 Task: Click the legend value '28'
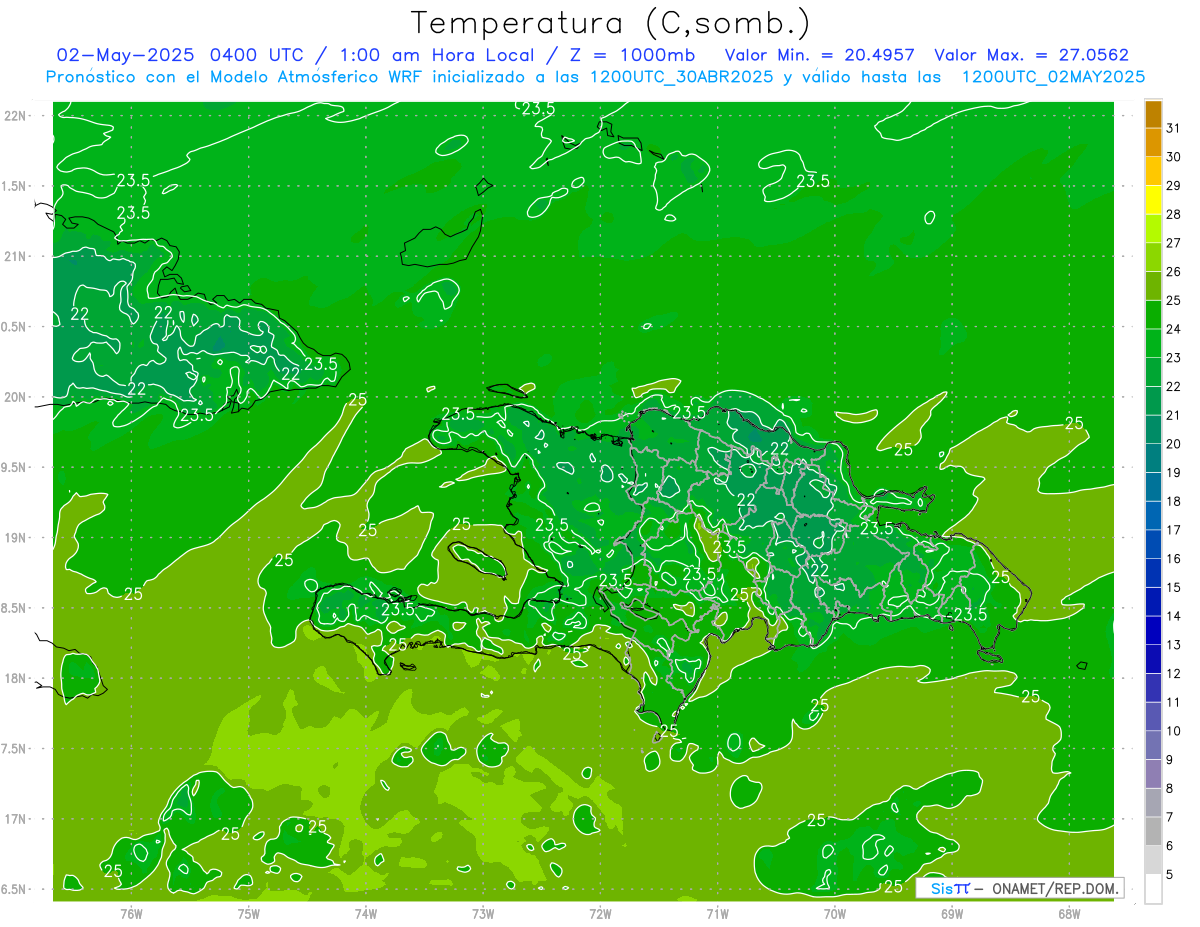pyautogui.click(x=1174, y=214)
